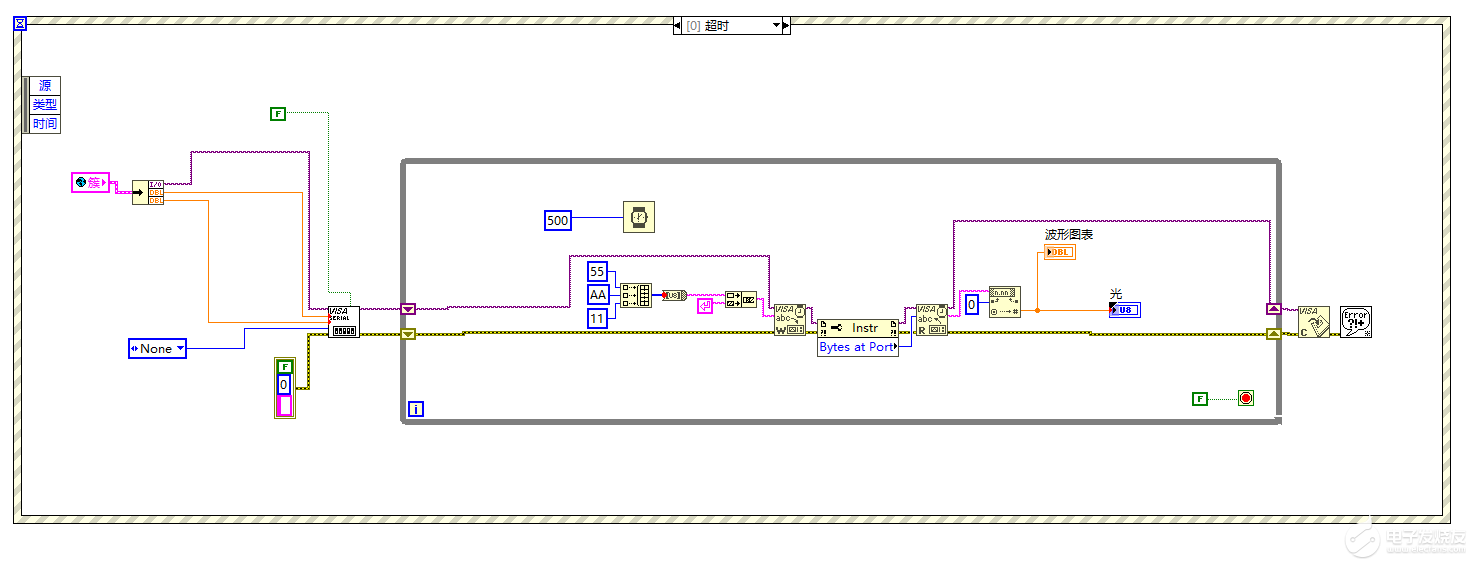Screen dimensions: 1472x564
Task: Toggle the False constant wired to stop terminal
Action: (1200, 399)
